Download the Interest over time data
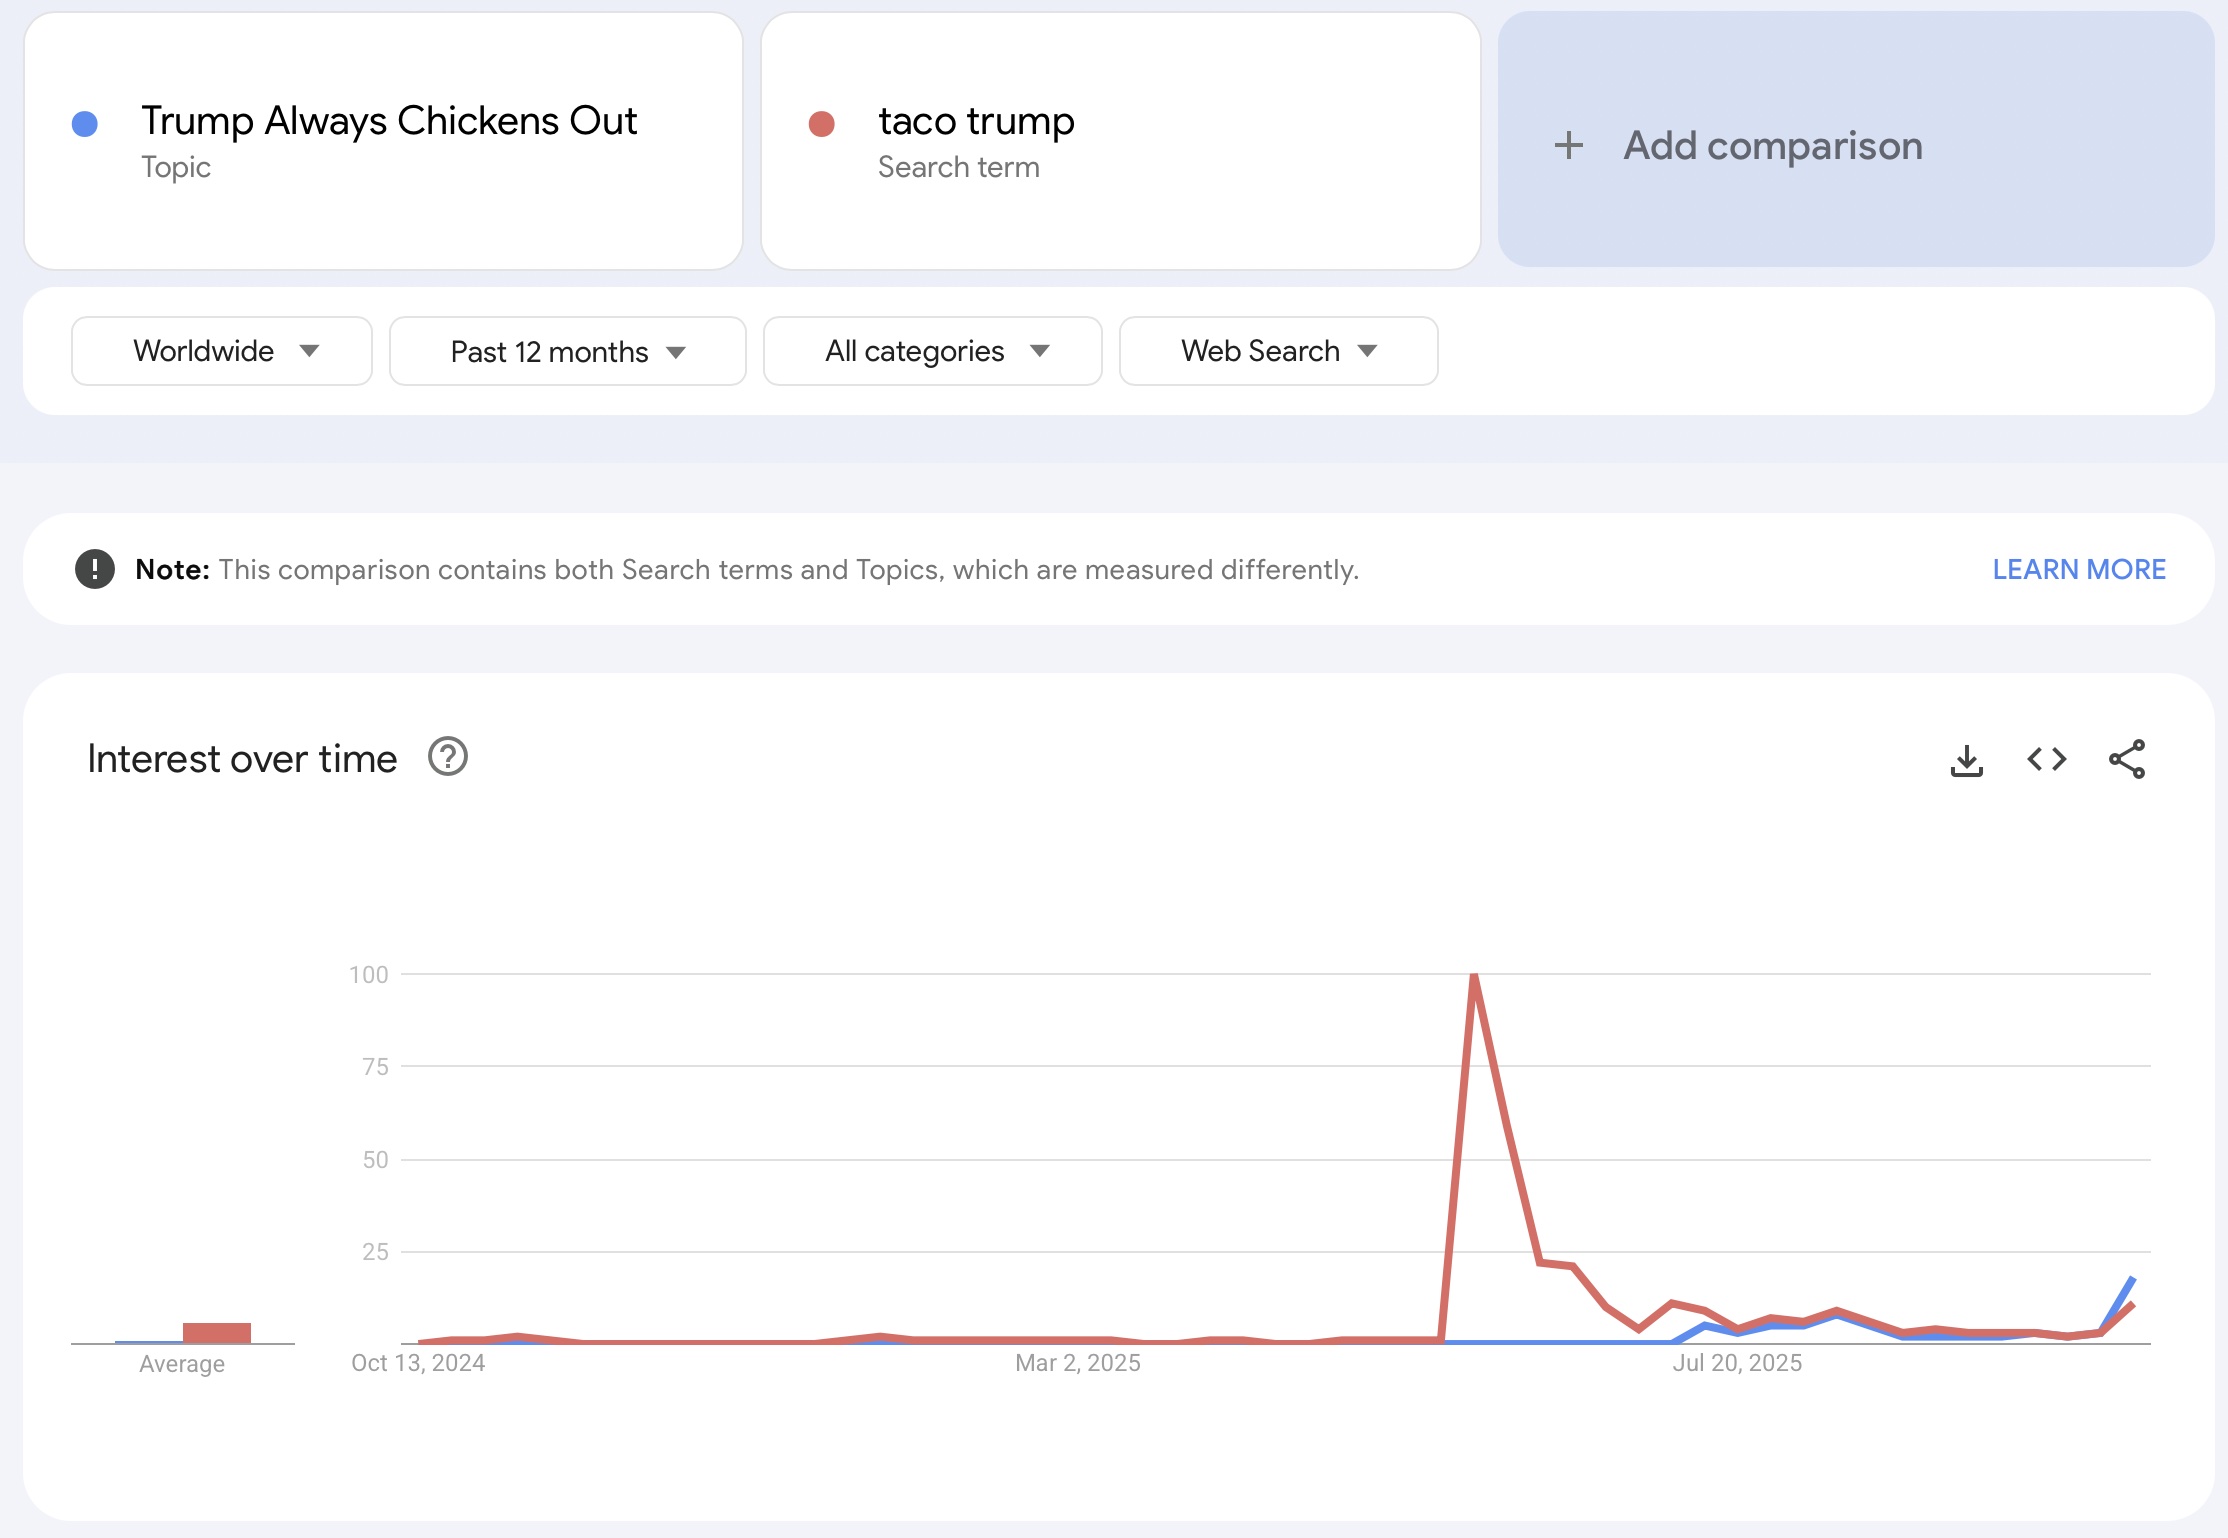The image size is (2228, 1538). [1966, 760]
